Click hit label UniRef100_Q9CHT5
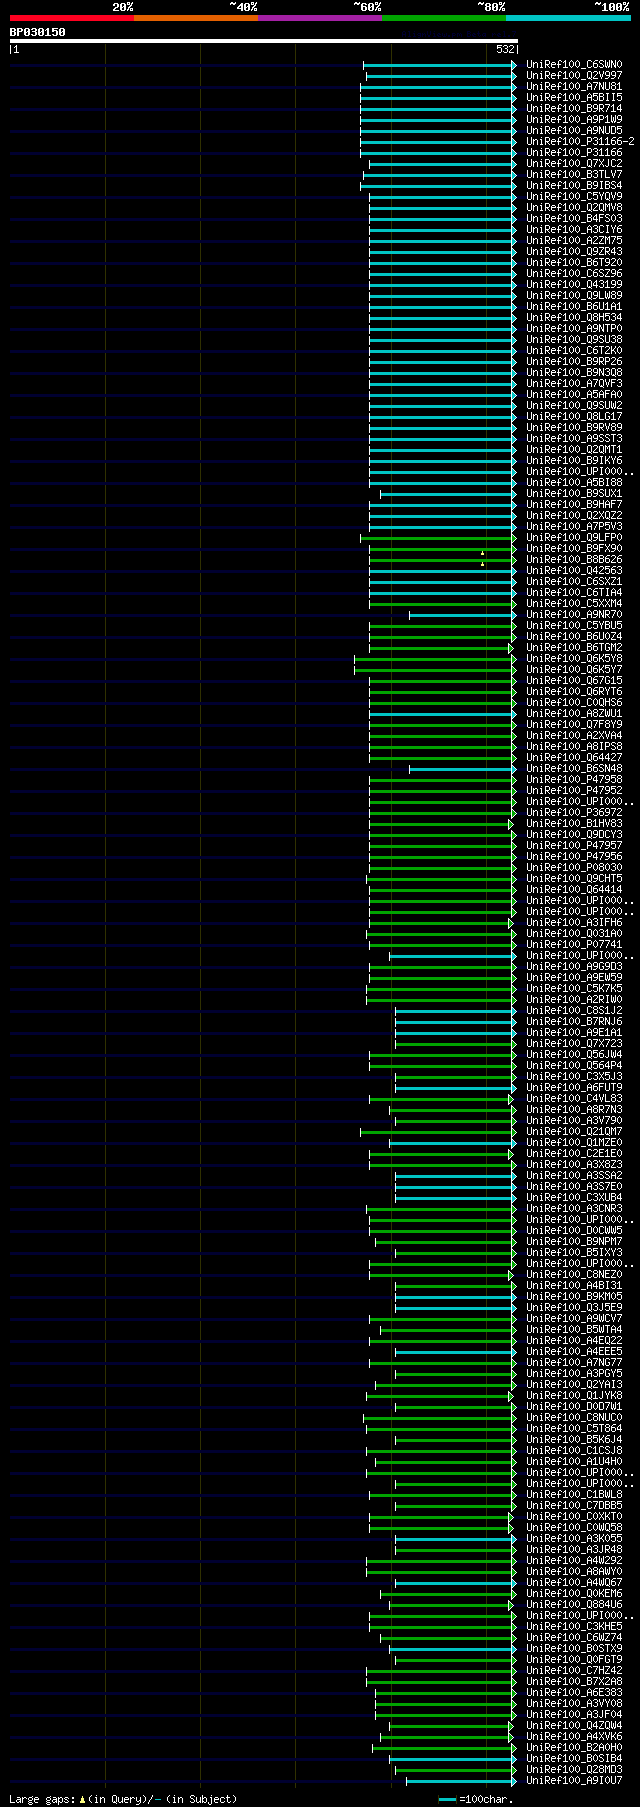The image size is (640, 1807). (574, 879)
